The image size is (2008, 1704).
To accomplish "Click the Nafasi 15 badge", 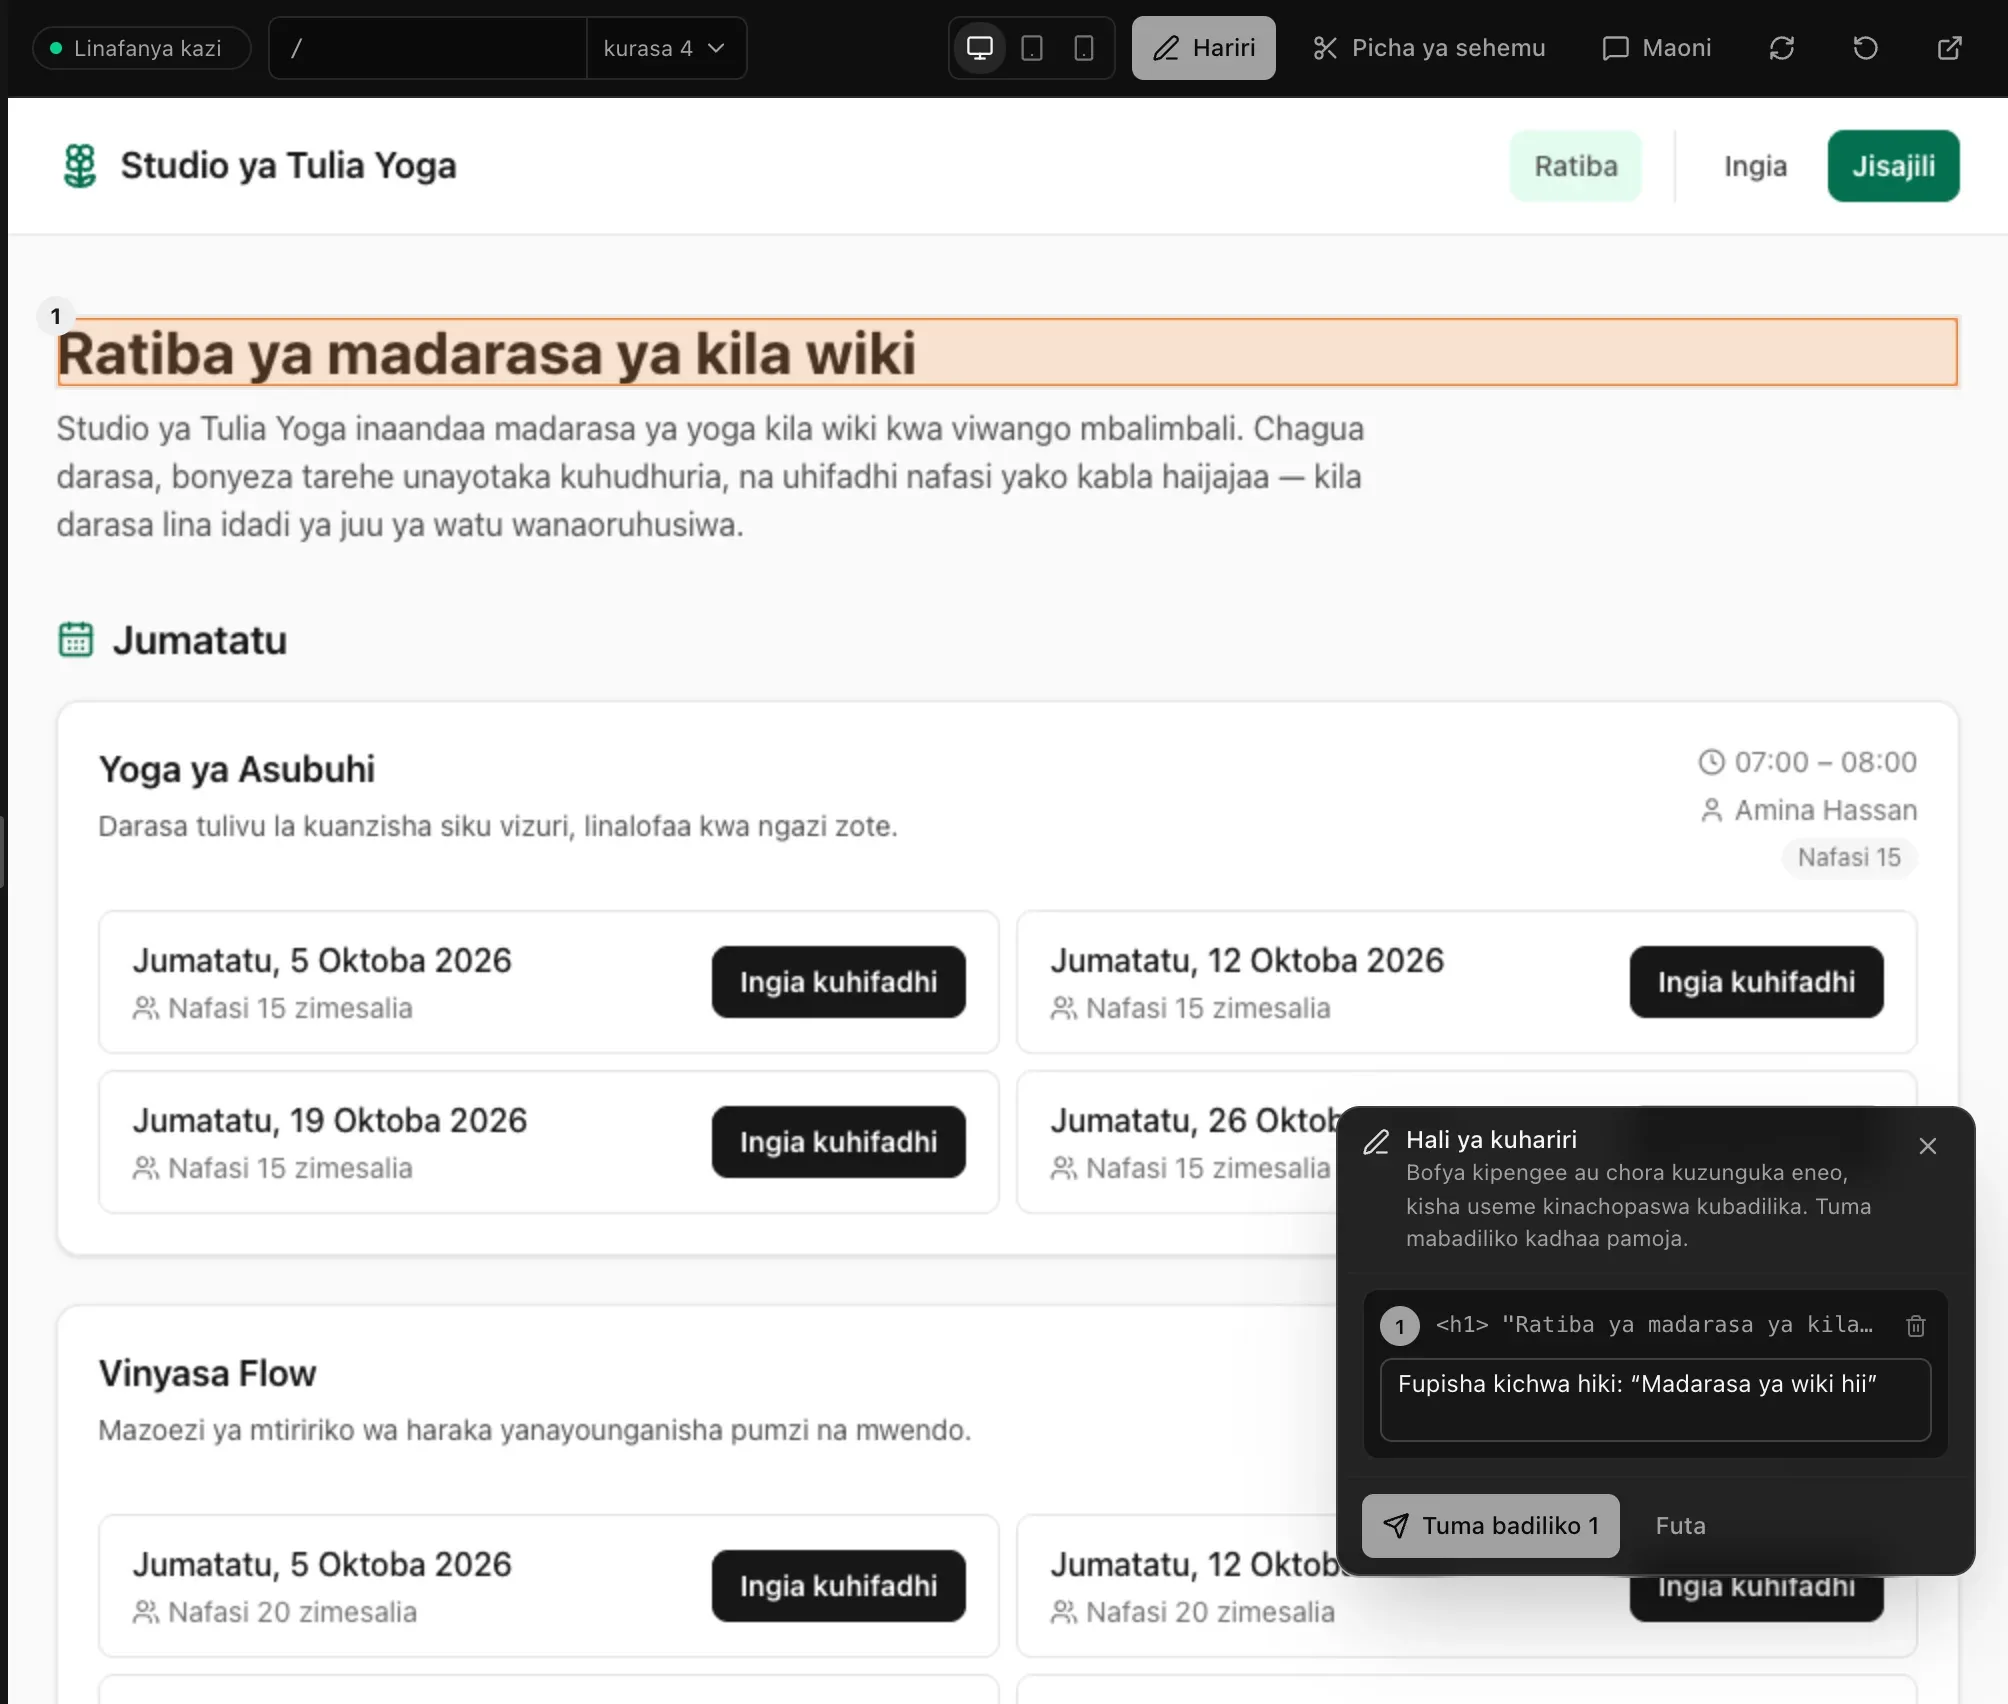I will 1849,858.
